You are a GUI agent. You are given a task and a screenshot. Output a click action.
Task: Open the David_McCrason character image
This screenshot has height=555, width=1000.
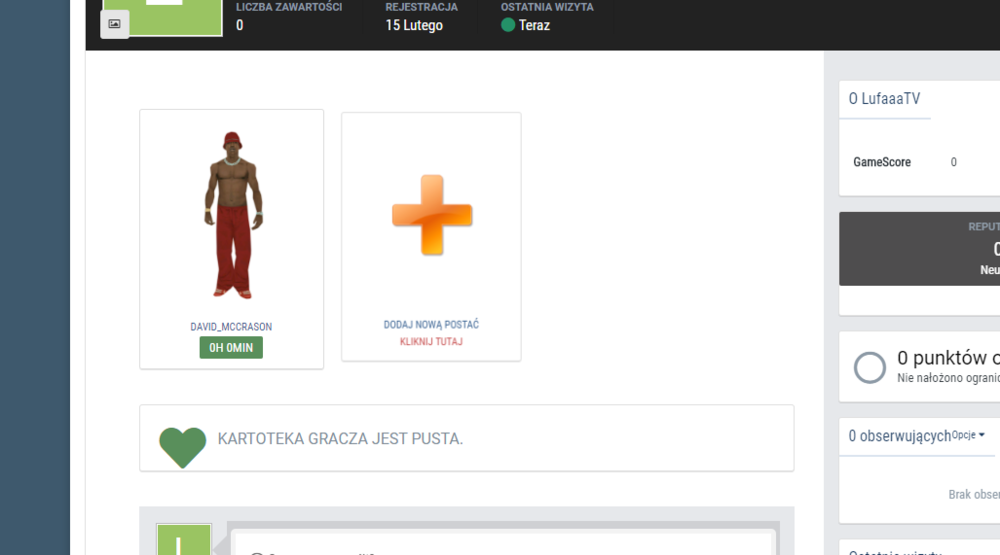(x=232, y=215)
